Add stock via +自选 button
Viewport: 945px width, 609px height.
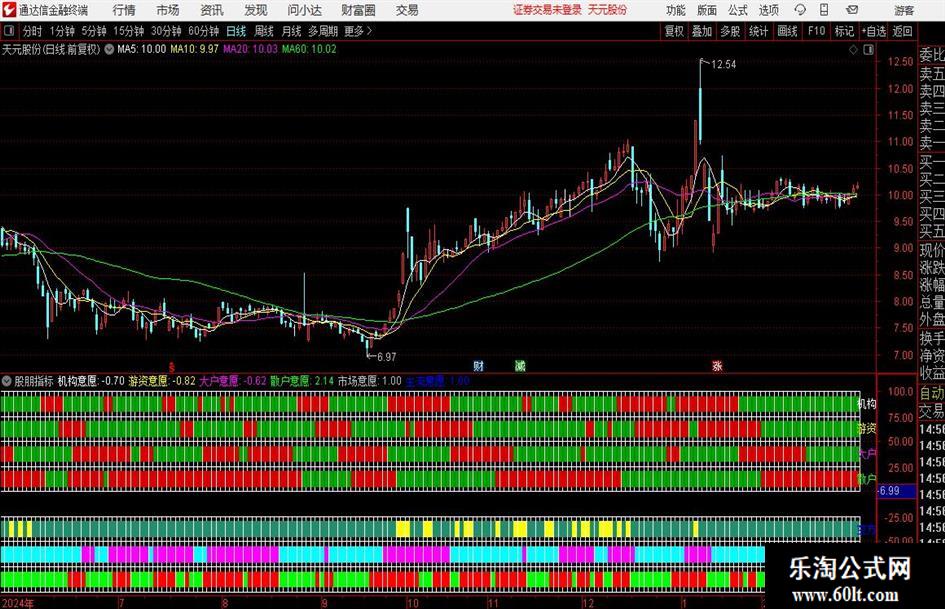(x=873, y=31)
